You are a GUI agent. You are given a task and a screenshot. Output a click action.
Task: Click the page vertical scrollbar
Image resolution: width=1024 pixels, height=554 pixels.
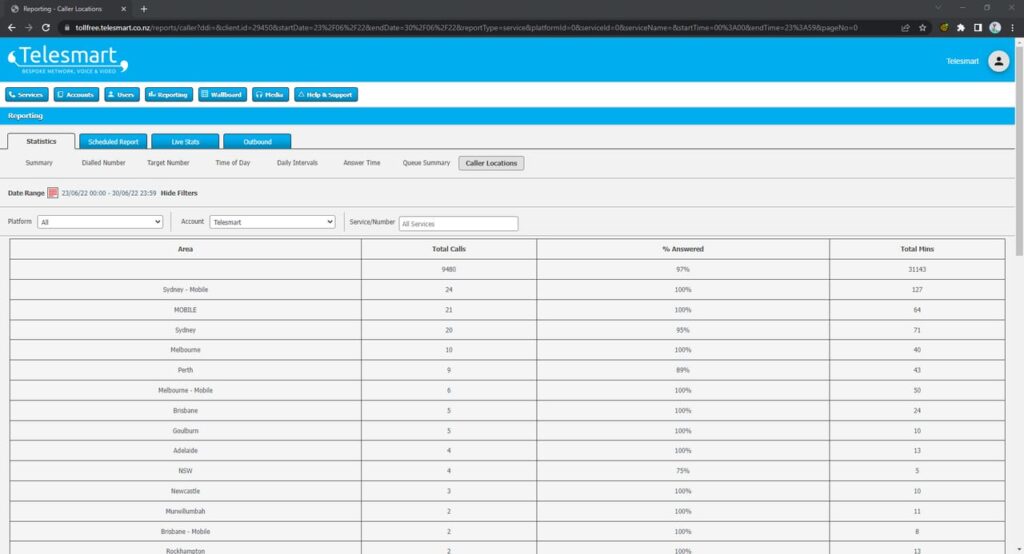pos(1019,150)
